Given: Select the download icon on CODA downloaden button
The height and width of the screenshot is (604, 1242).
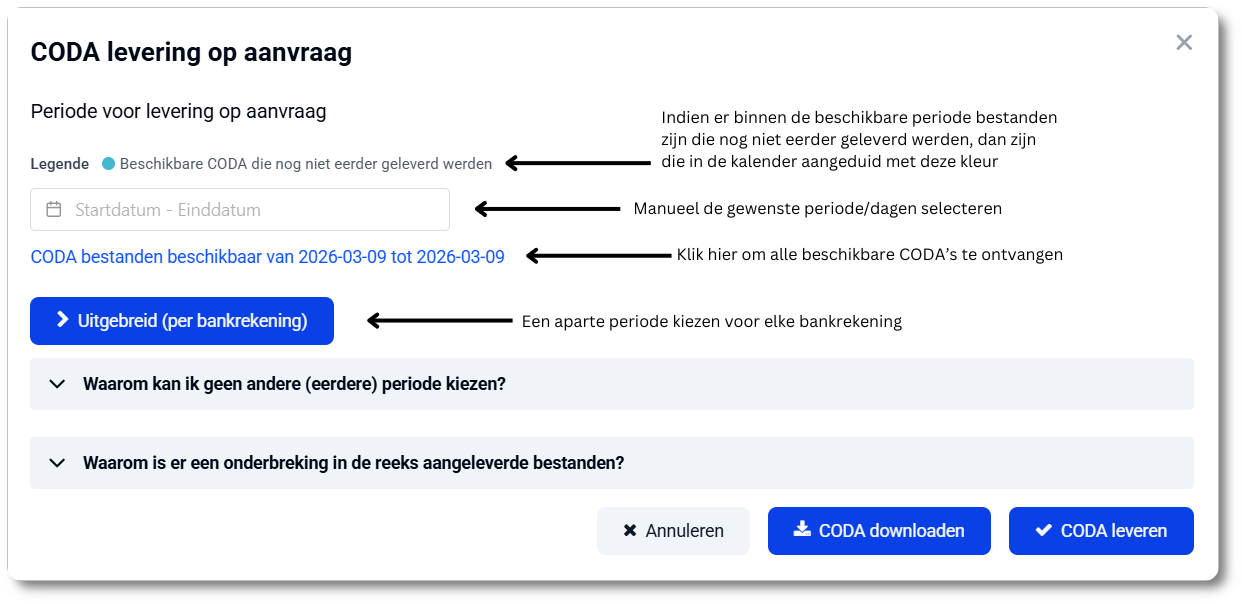Looking at the screenshot, I should [x=803, y=530].
